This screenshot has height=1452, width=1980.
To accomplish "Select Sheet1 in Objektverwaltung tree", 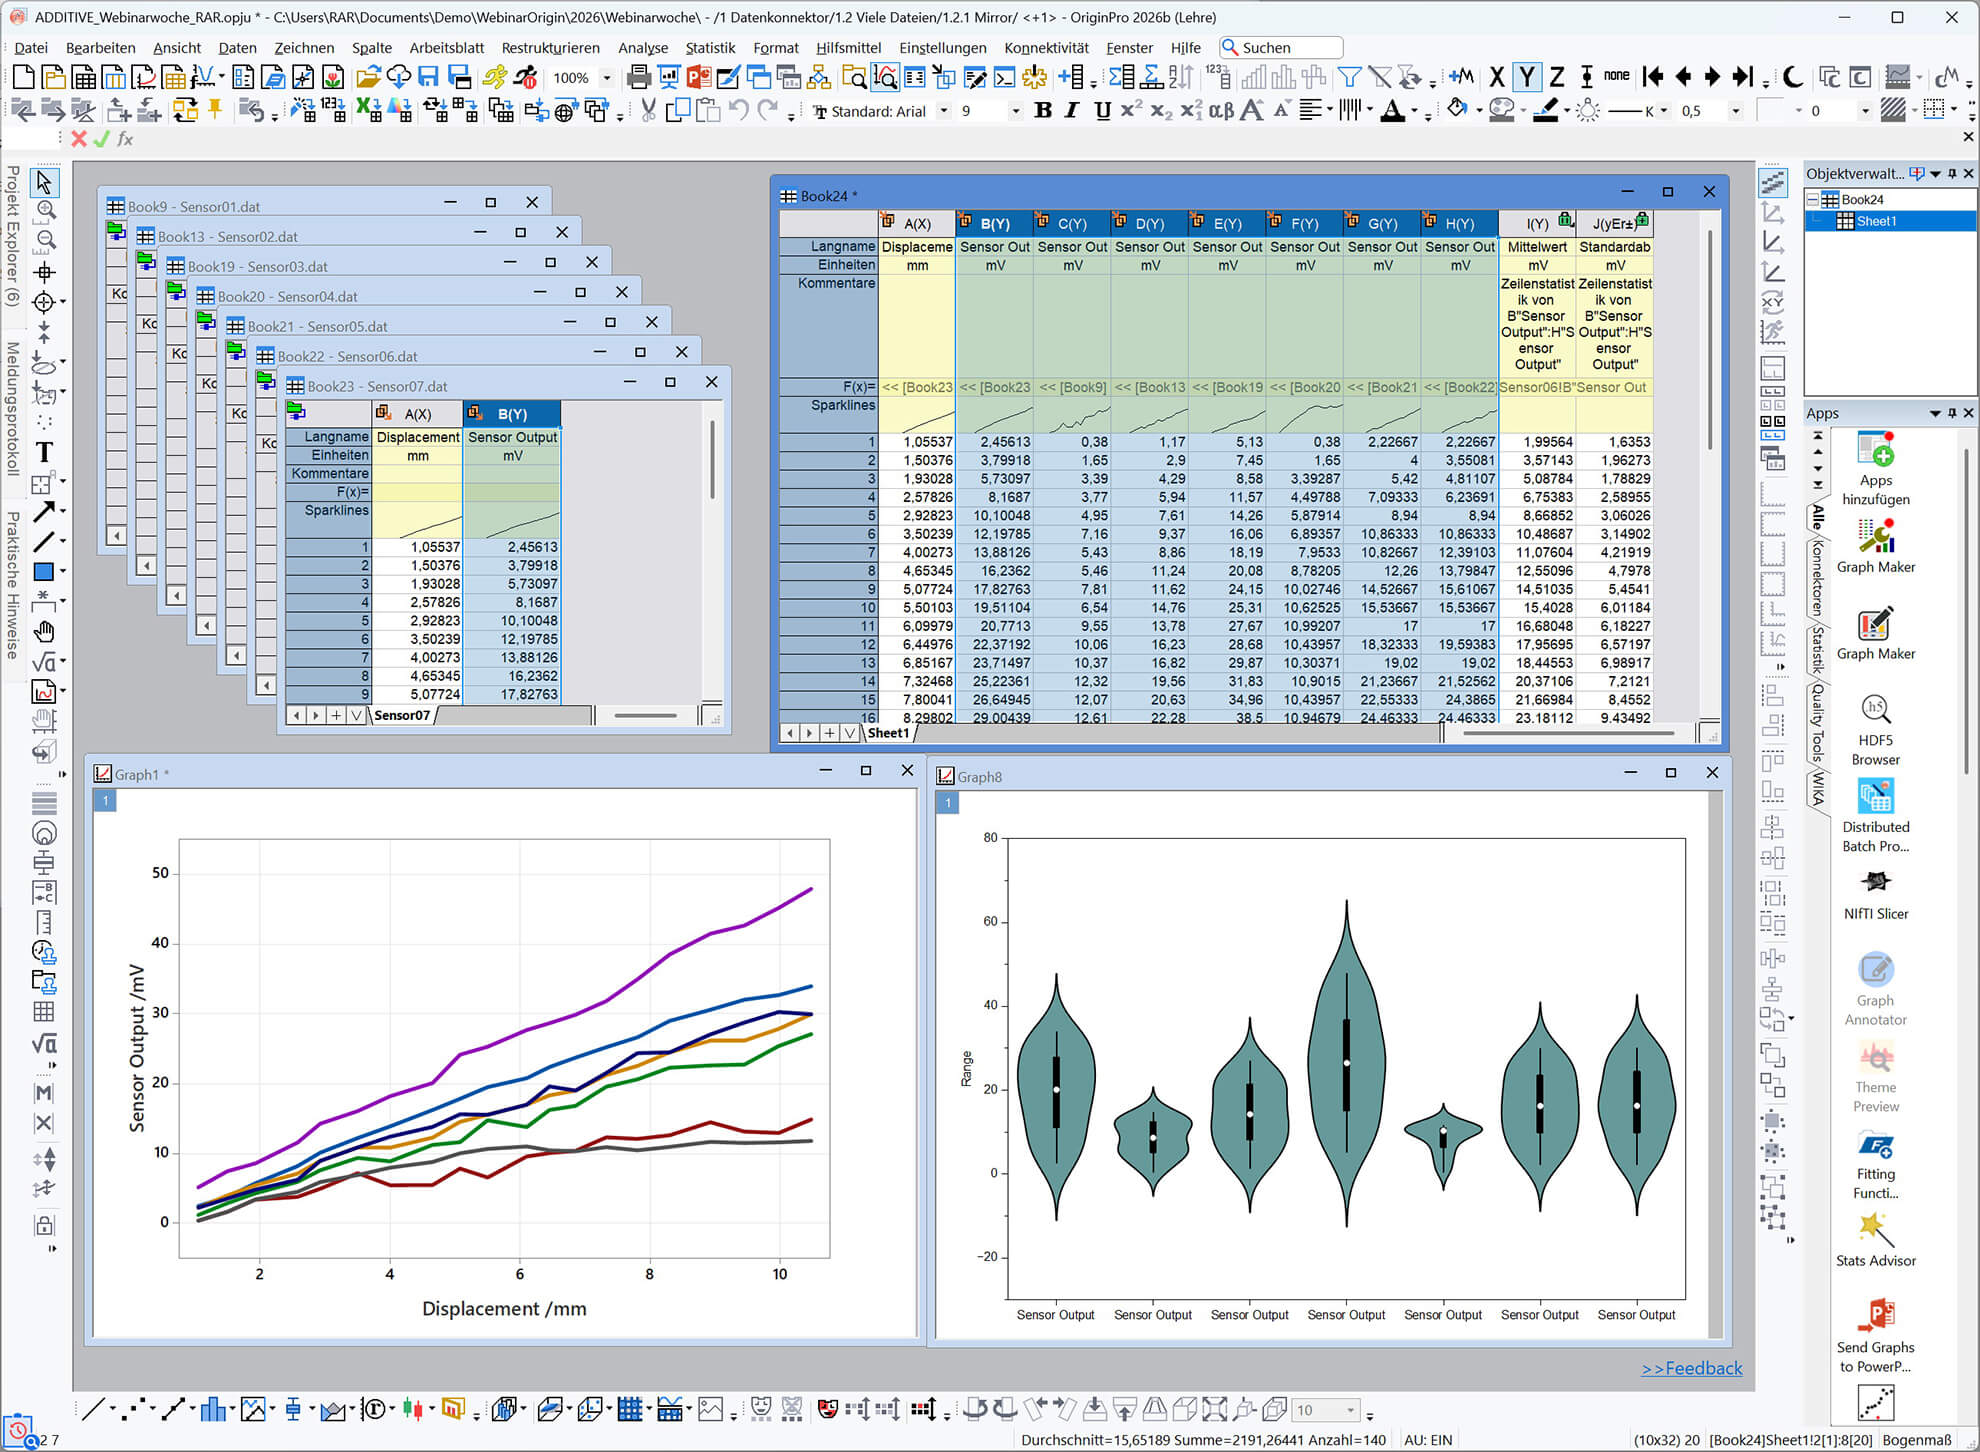I will pyautogui.click(x=1875, y=221).
